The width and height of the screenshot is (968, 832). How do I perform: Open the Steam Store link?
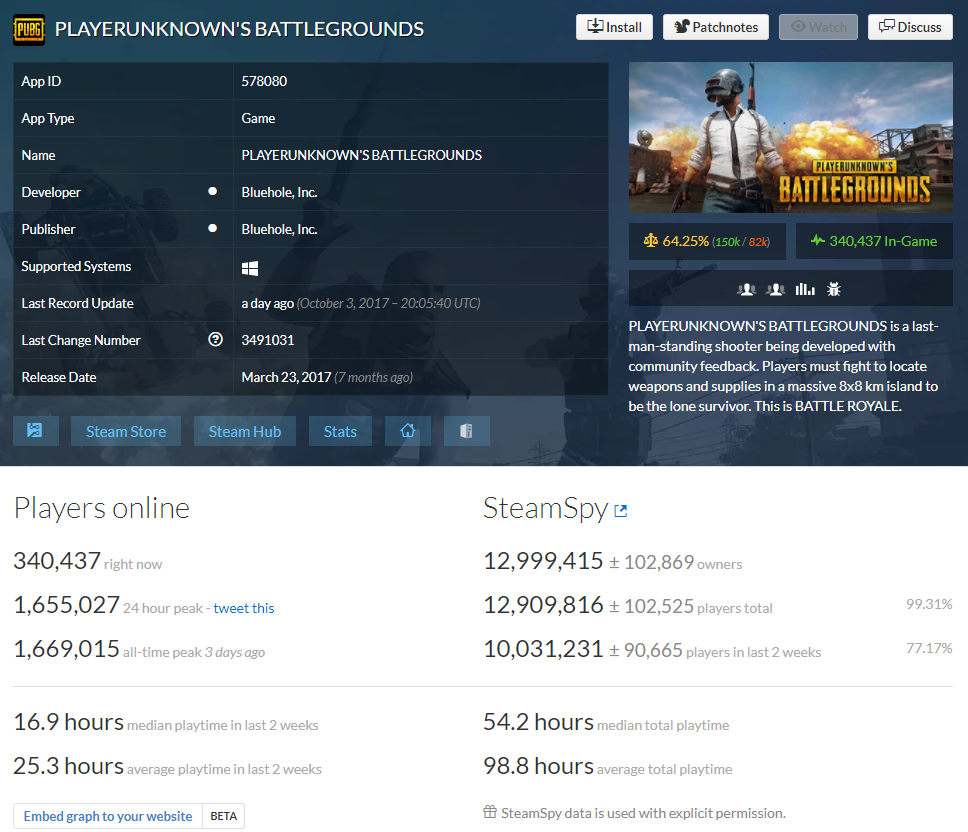click(x=126, y=431)
